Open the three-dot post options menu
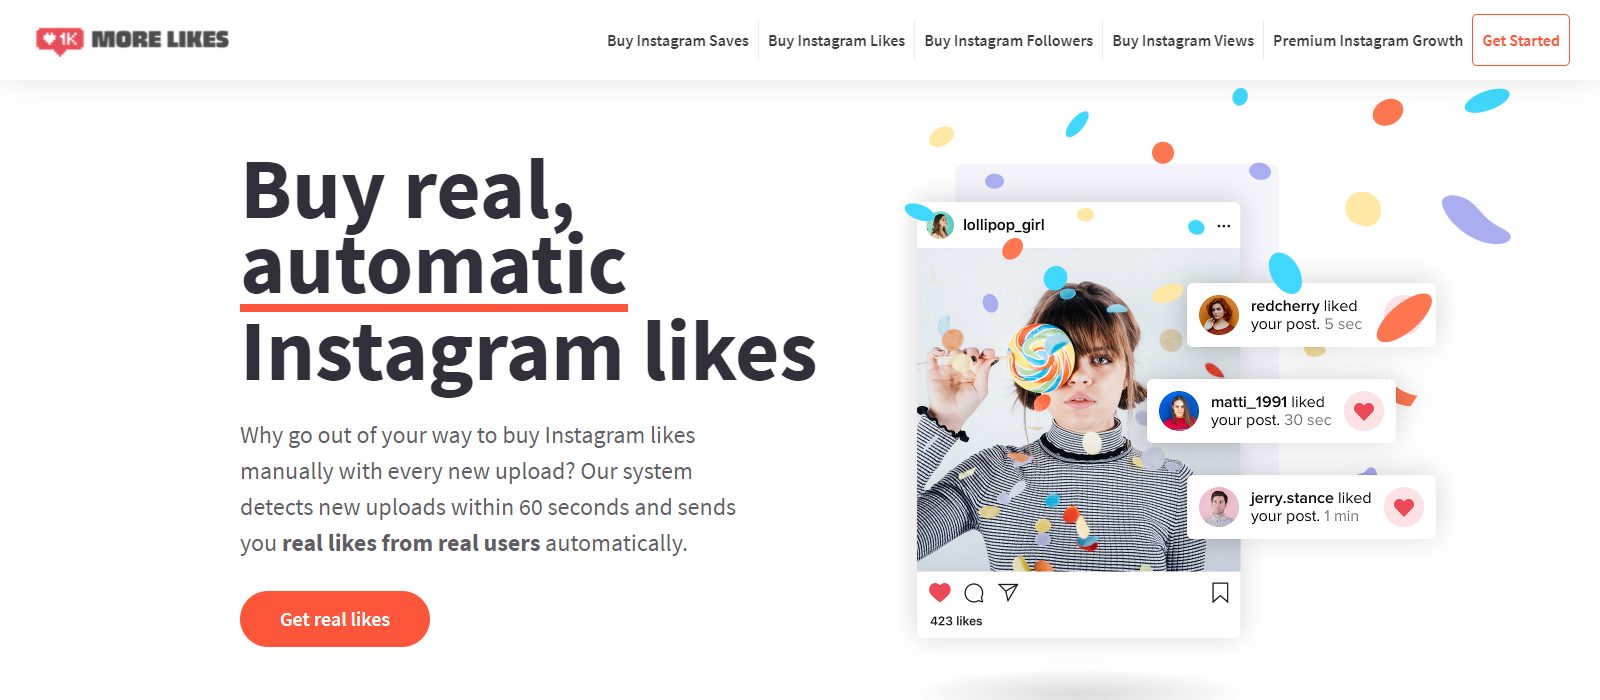1600x700 pixels. tap(1224, 226)
